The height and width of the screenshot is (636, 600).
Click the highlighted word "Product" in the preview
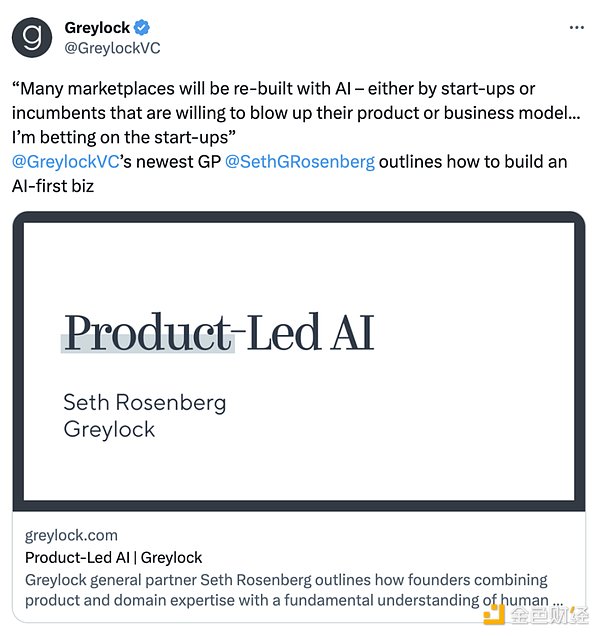tap(148, 333)
